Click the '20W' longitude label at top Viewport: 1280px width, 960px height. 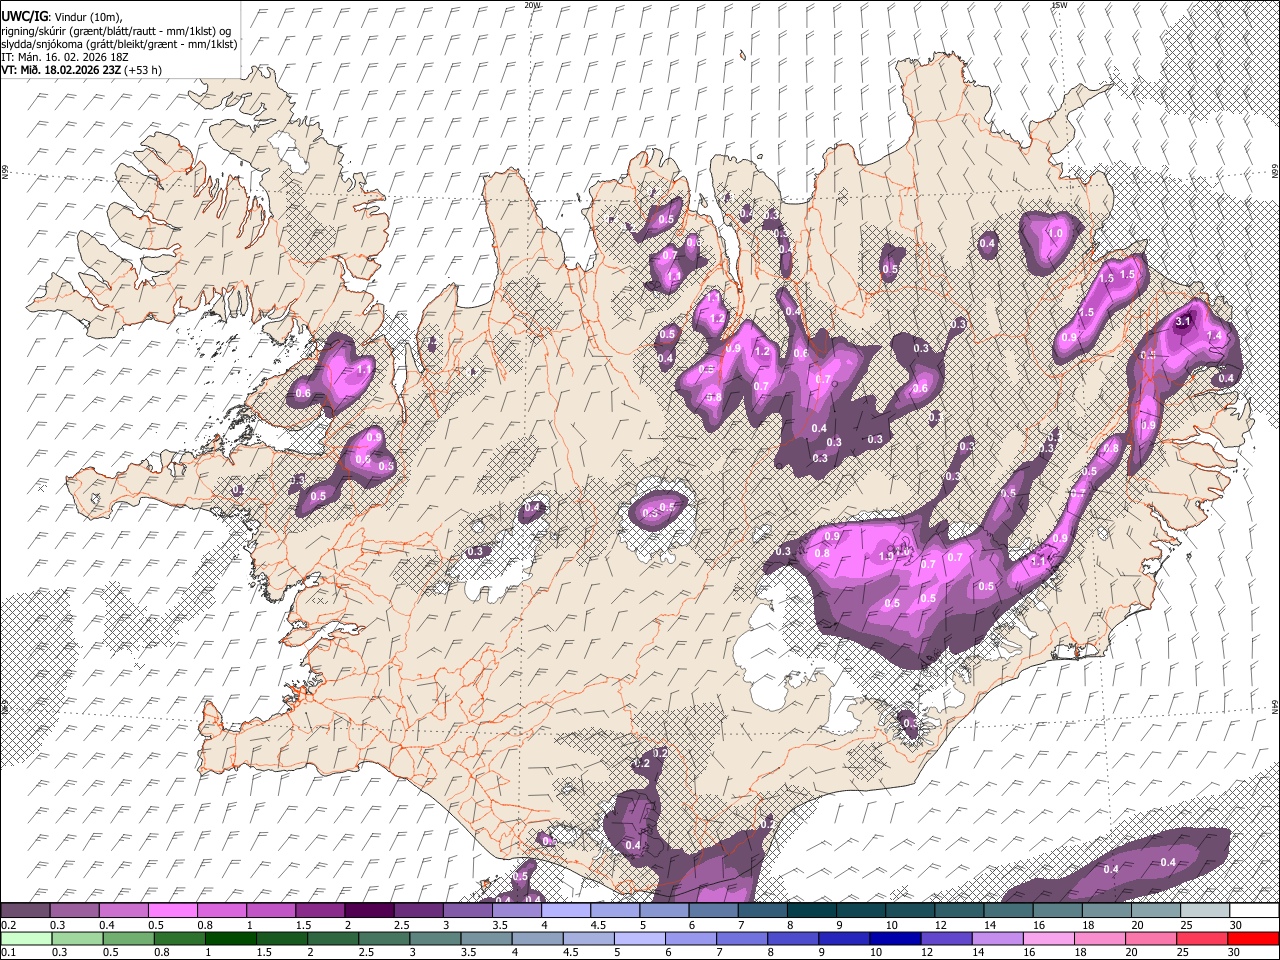pos(533,5)
